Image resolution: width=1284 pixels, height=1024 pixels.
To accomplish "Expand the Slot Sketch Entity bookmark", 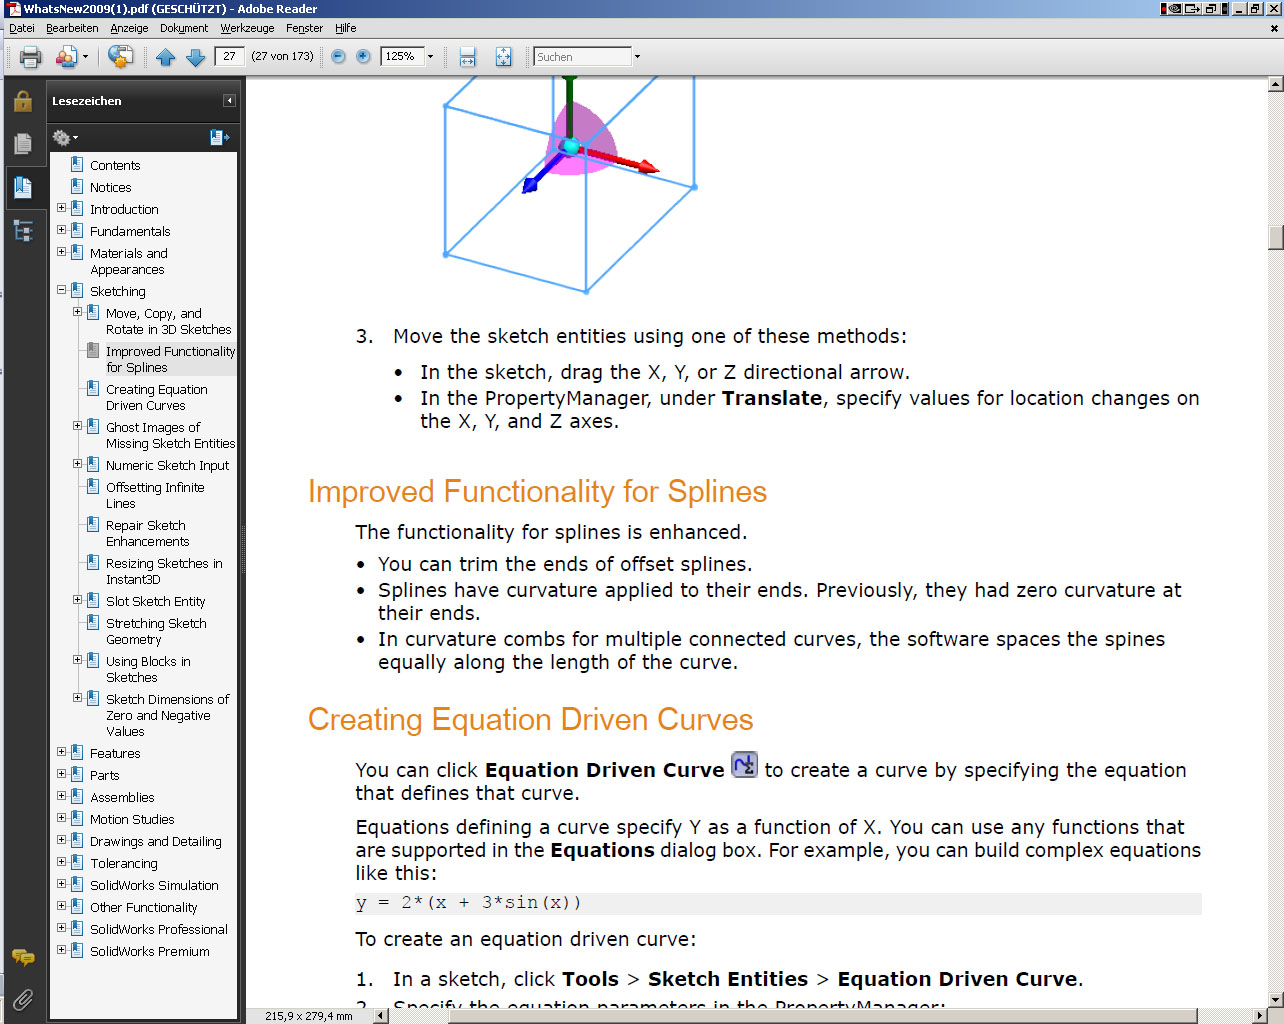I will pyautogui.click(x=78, y=600).
